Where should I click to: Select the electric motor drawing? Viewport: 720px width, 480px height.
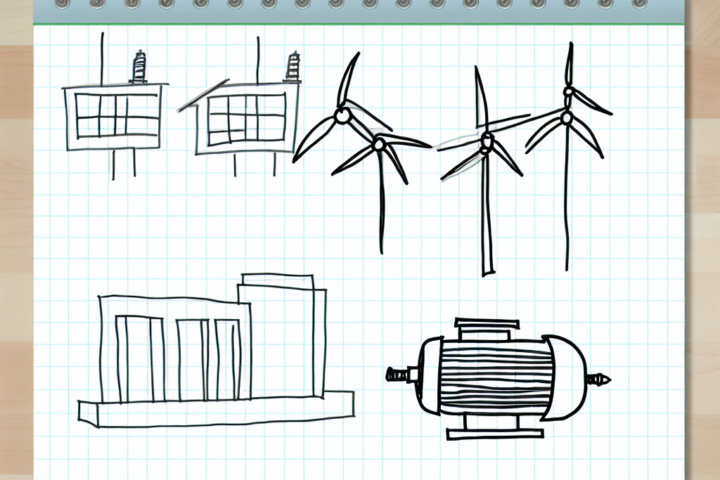click(x=499, y=378)
